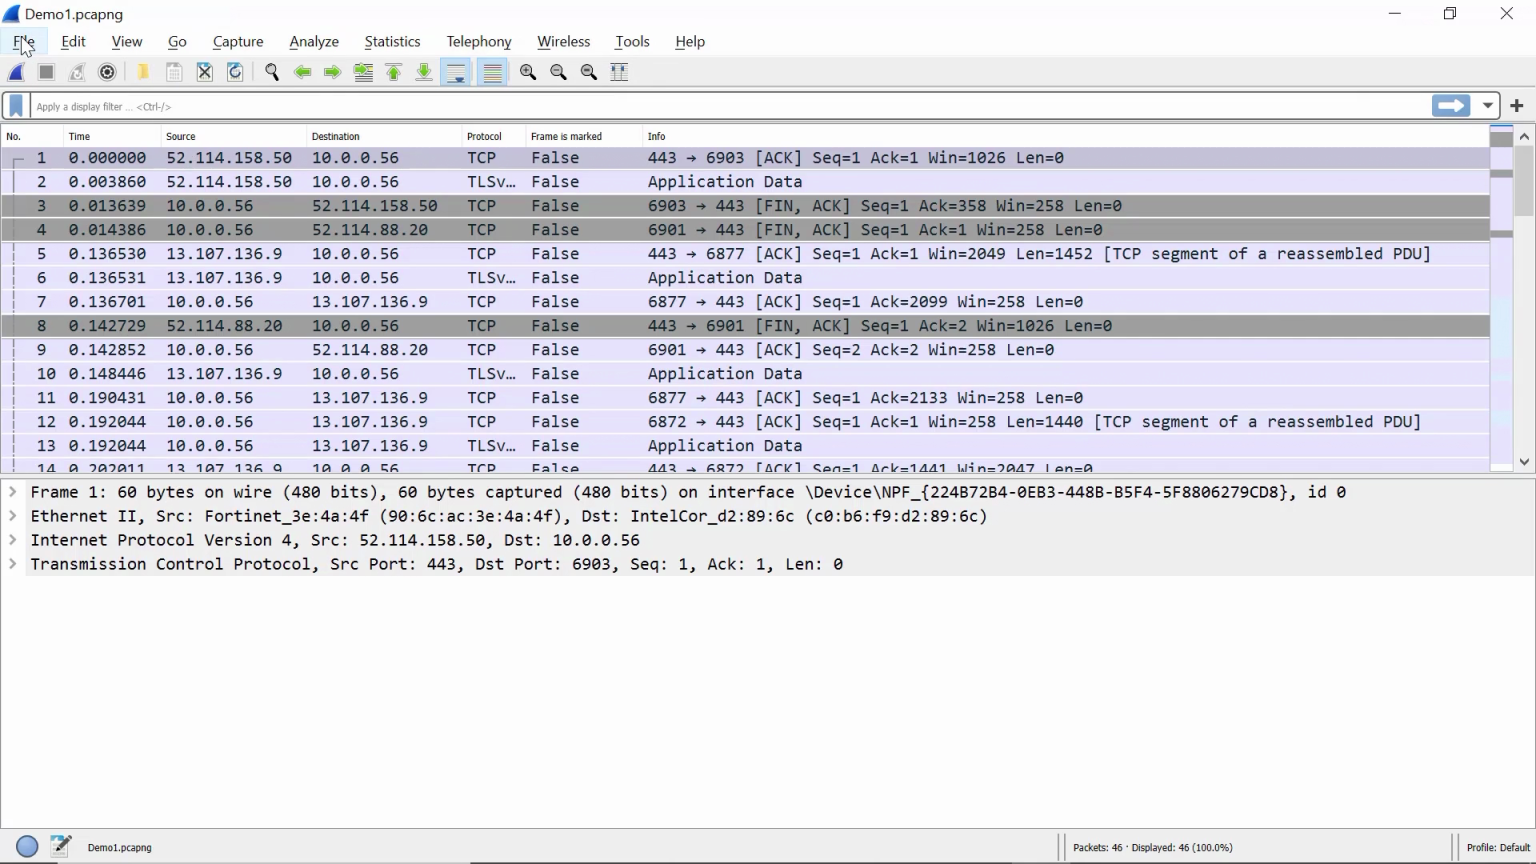Click the Profile: Default status label

1497,848
